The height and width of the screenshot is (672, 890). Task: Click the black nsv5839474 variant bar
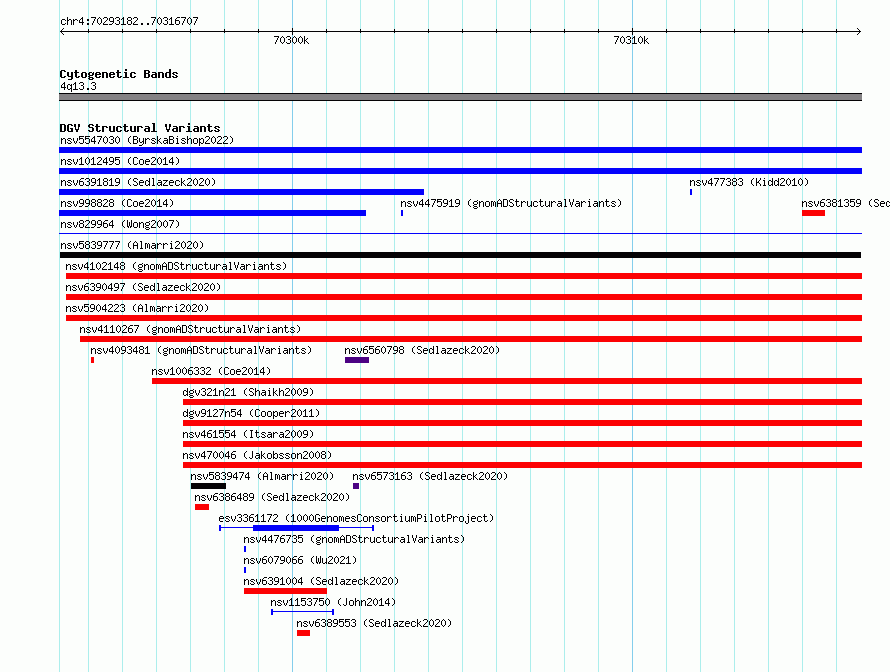click(208, 486)
